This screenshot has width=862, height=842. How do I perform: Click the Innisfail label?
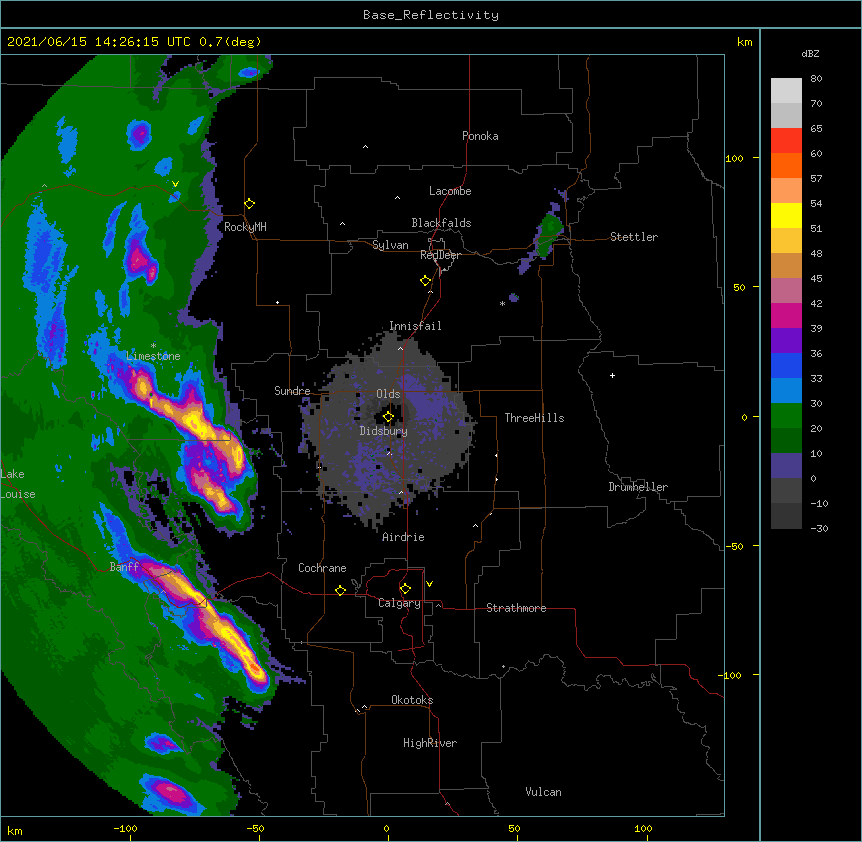tap(415, 326)
